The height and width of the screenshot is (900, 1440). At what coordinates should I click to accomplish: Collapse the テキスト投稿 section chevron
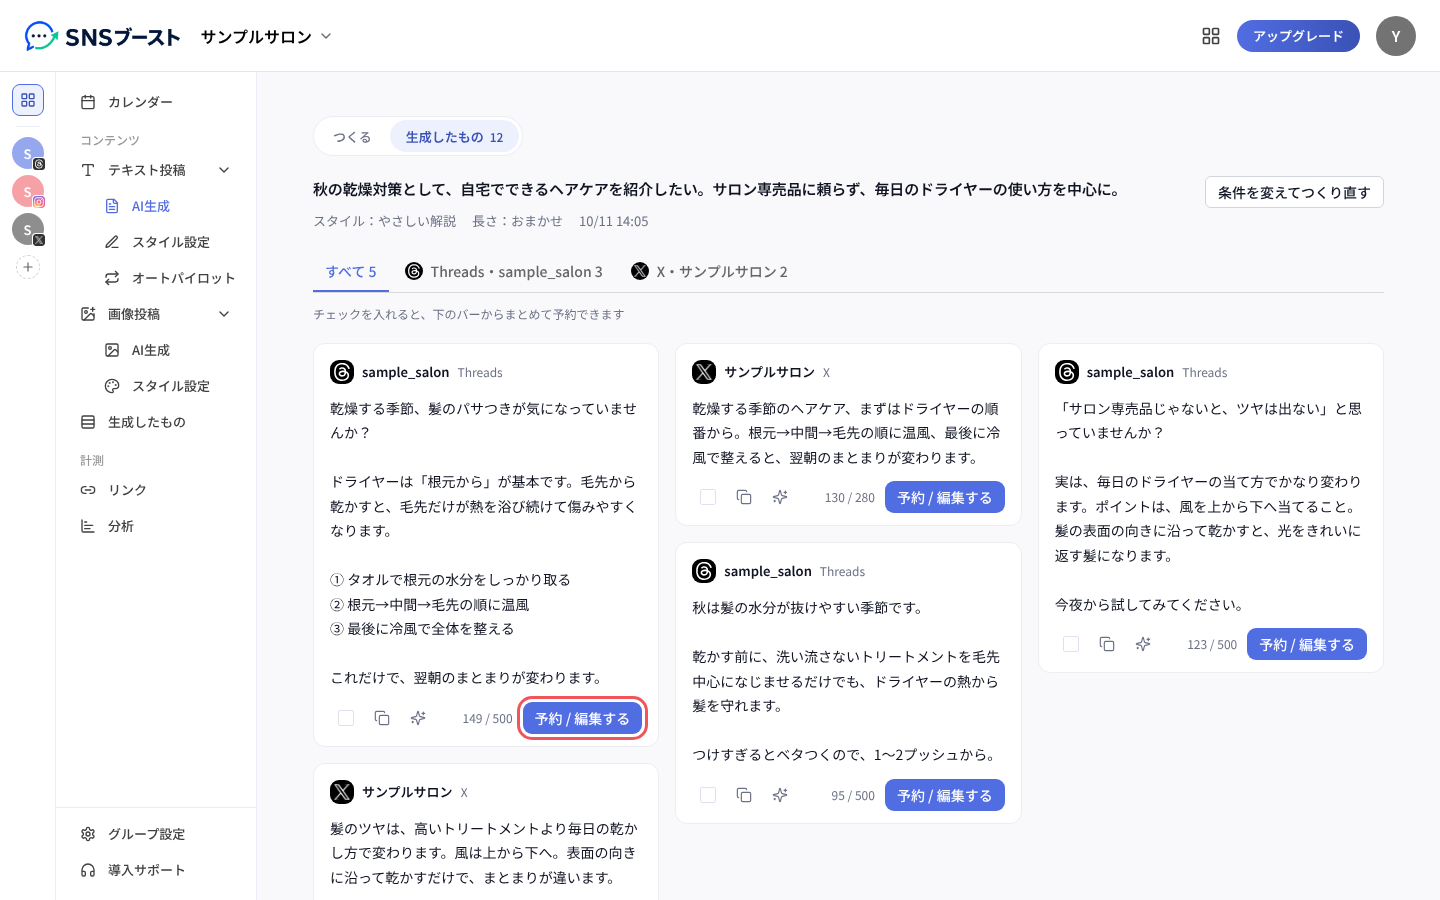(x=224, y=170)
